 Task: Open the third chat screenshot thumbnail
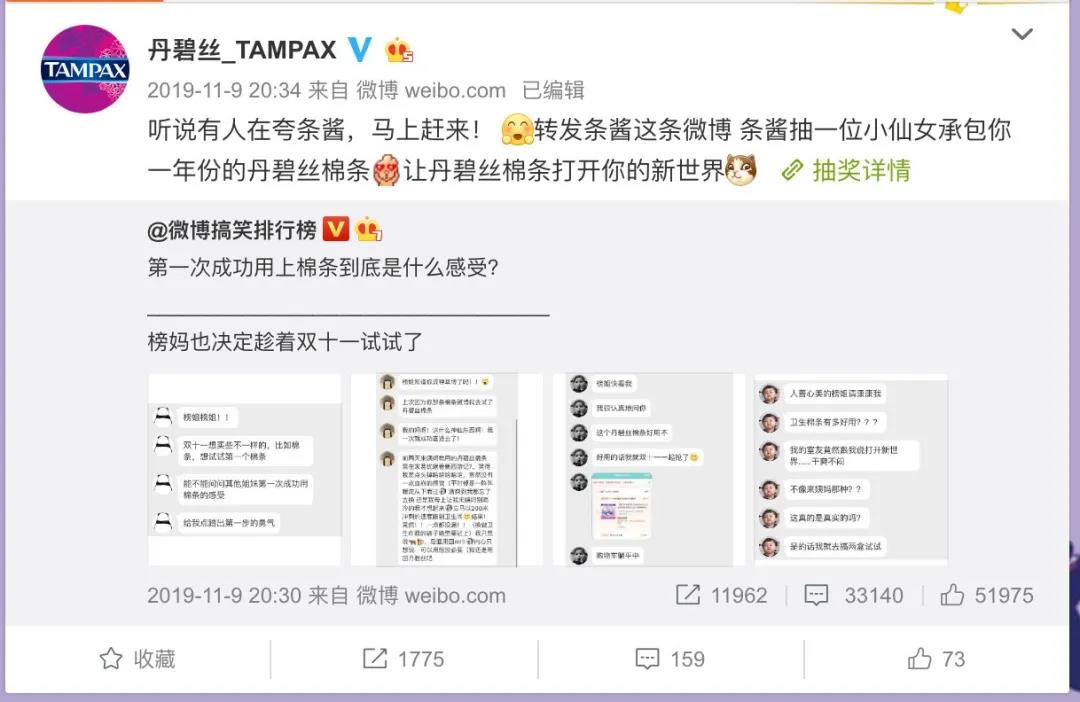[649, 470]
